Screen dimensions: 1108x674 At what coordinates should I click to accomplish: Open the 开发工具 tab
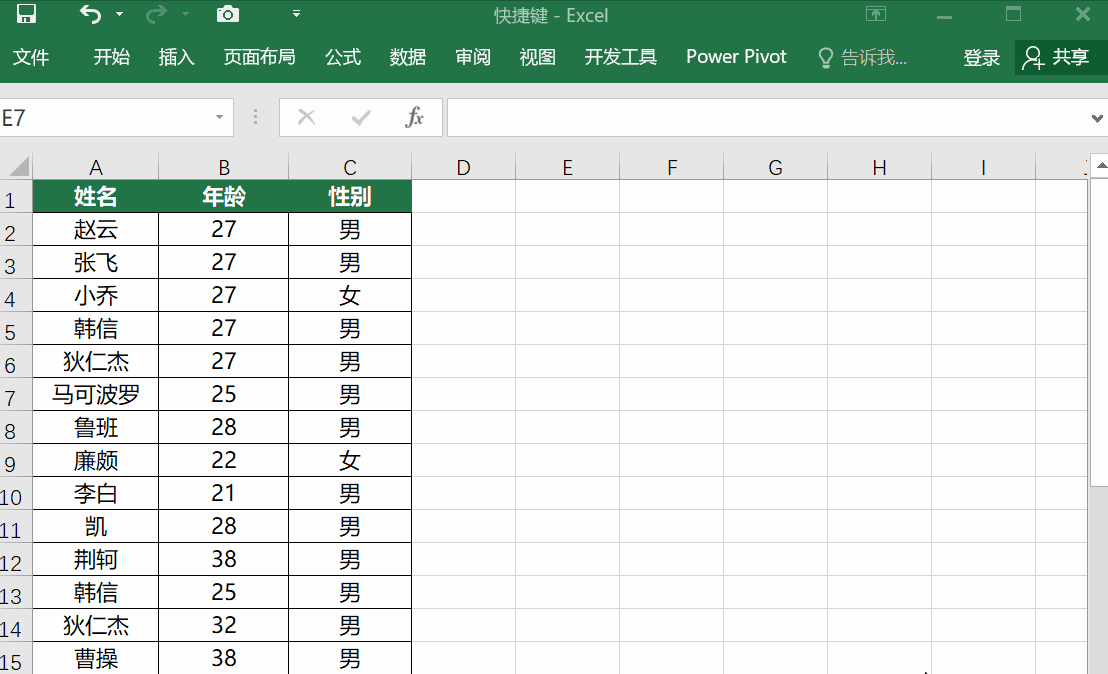click(x=620, y=57)
